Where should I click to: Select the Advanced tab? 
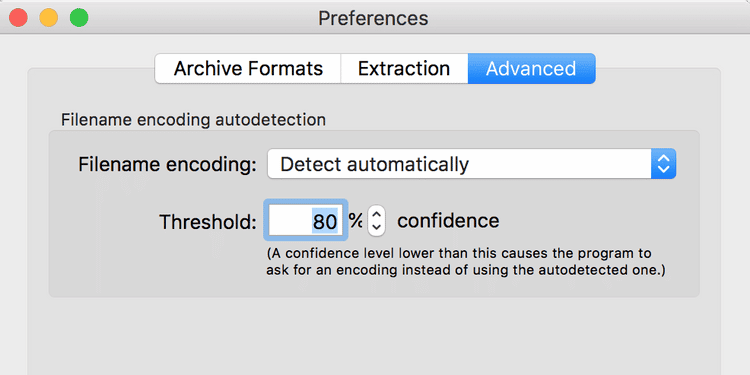tap(531, 69)
